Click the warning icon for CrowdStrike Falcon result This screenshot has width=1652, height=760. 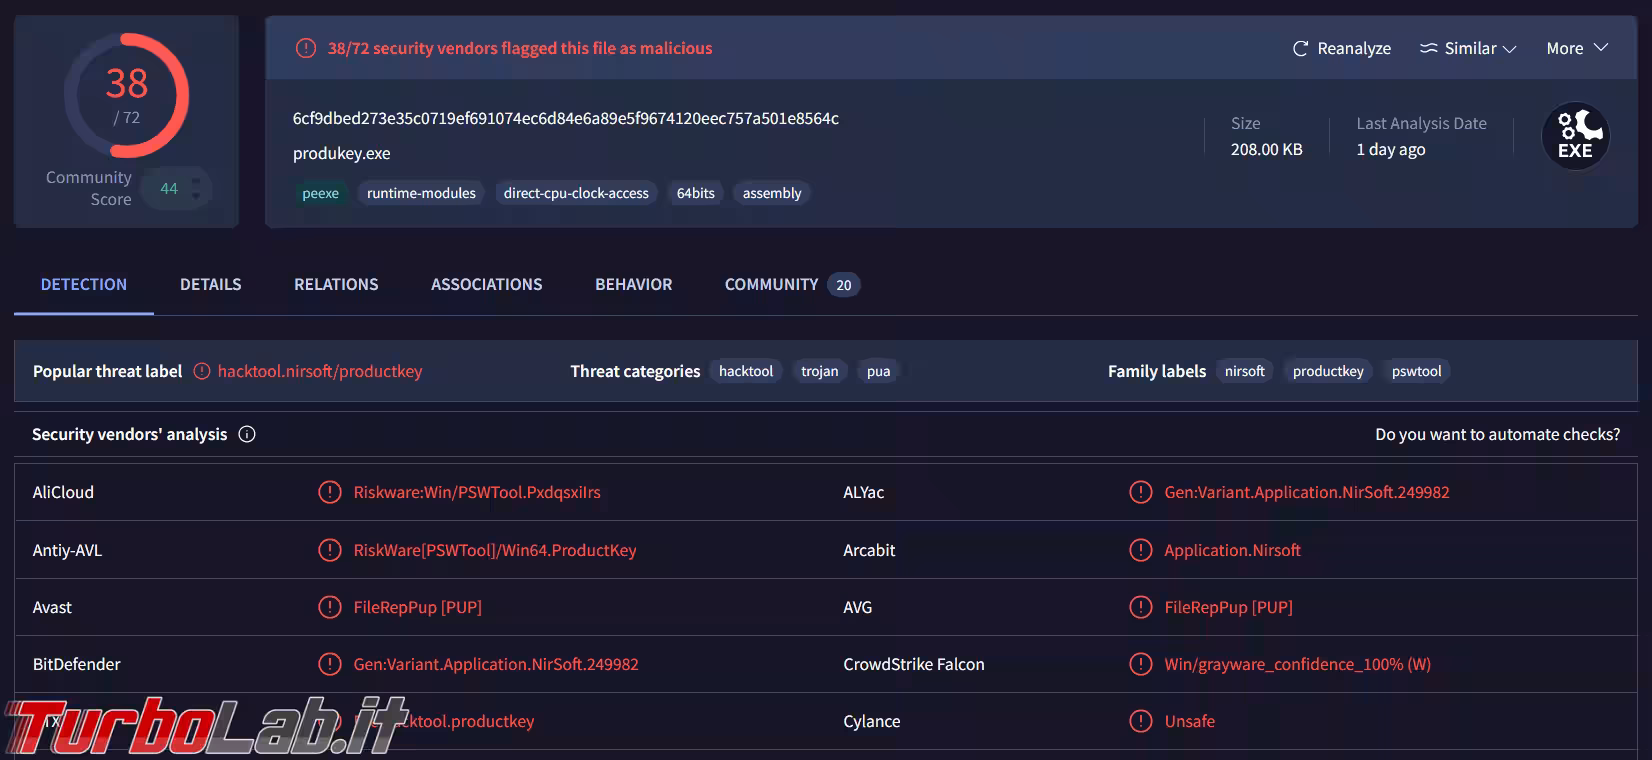pos(1140,664)
